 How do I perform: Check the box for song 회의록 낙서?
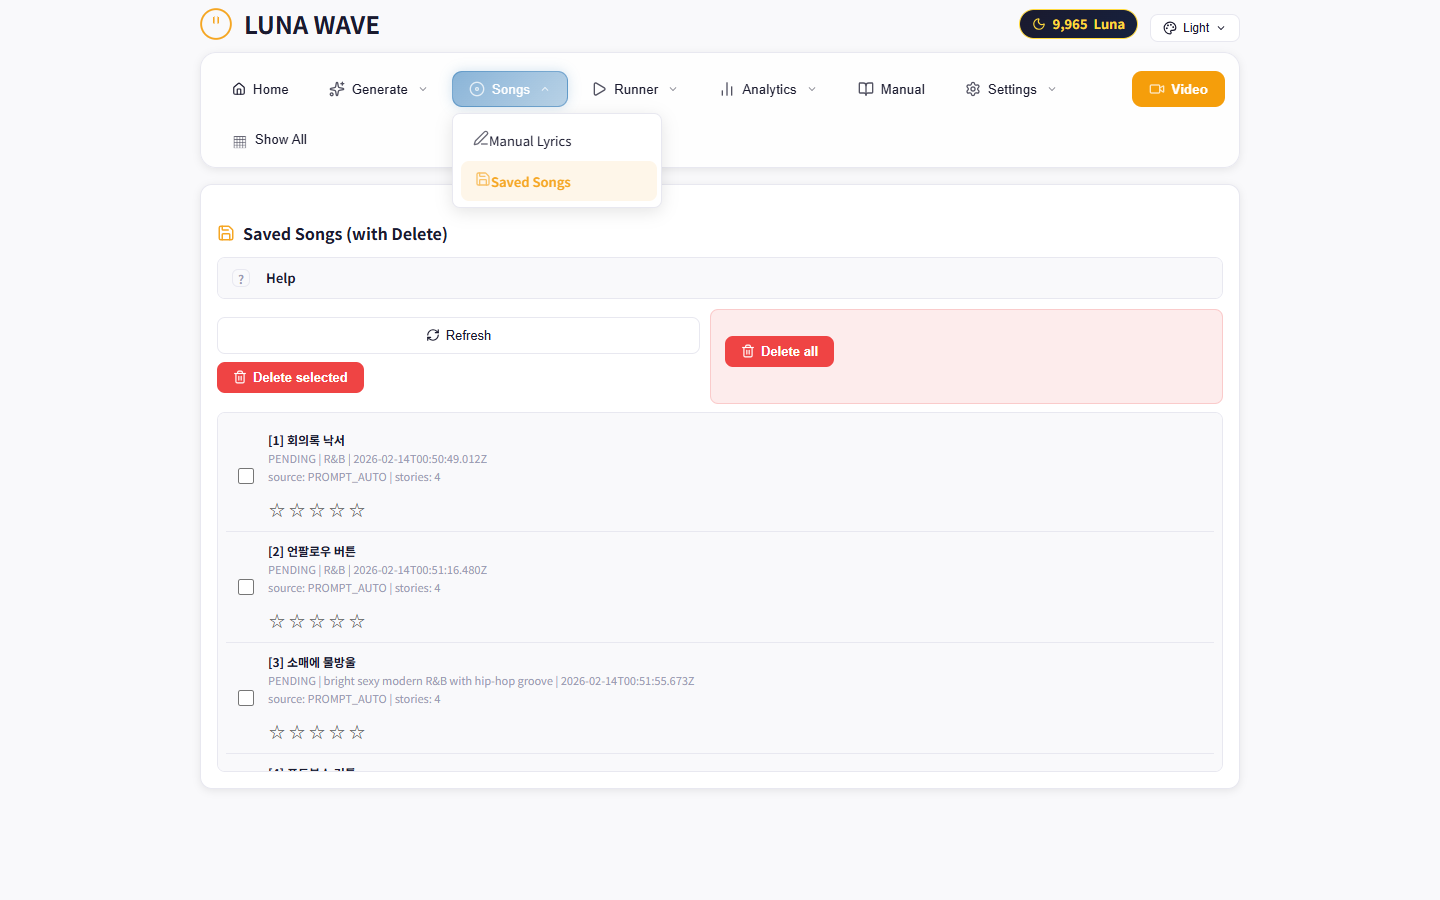coord(246,476)
